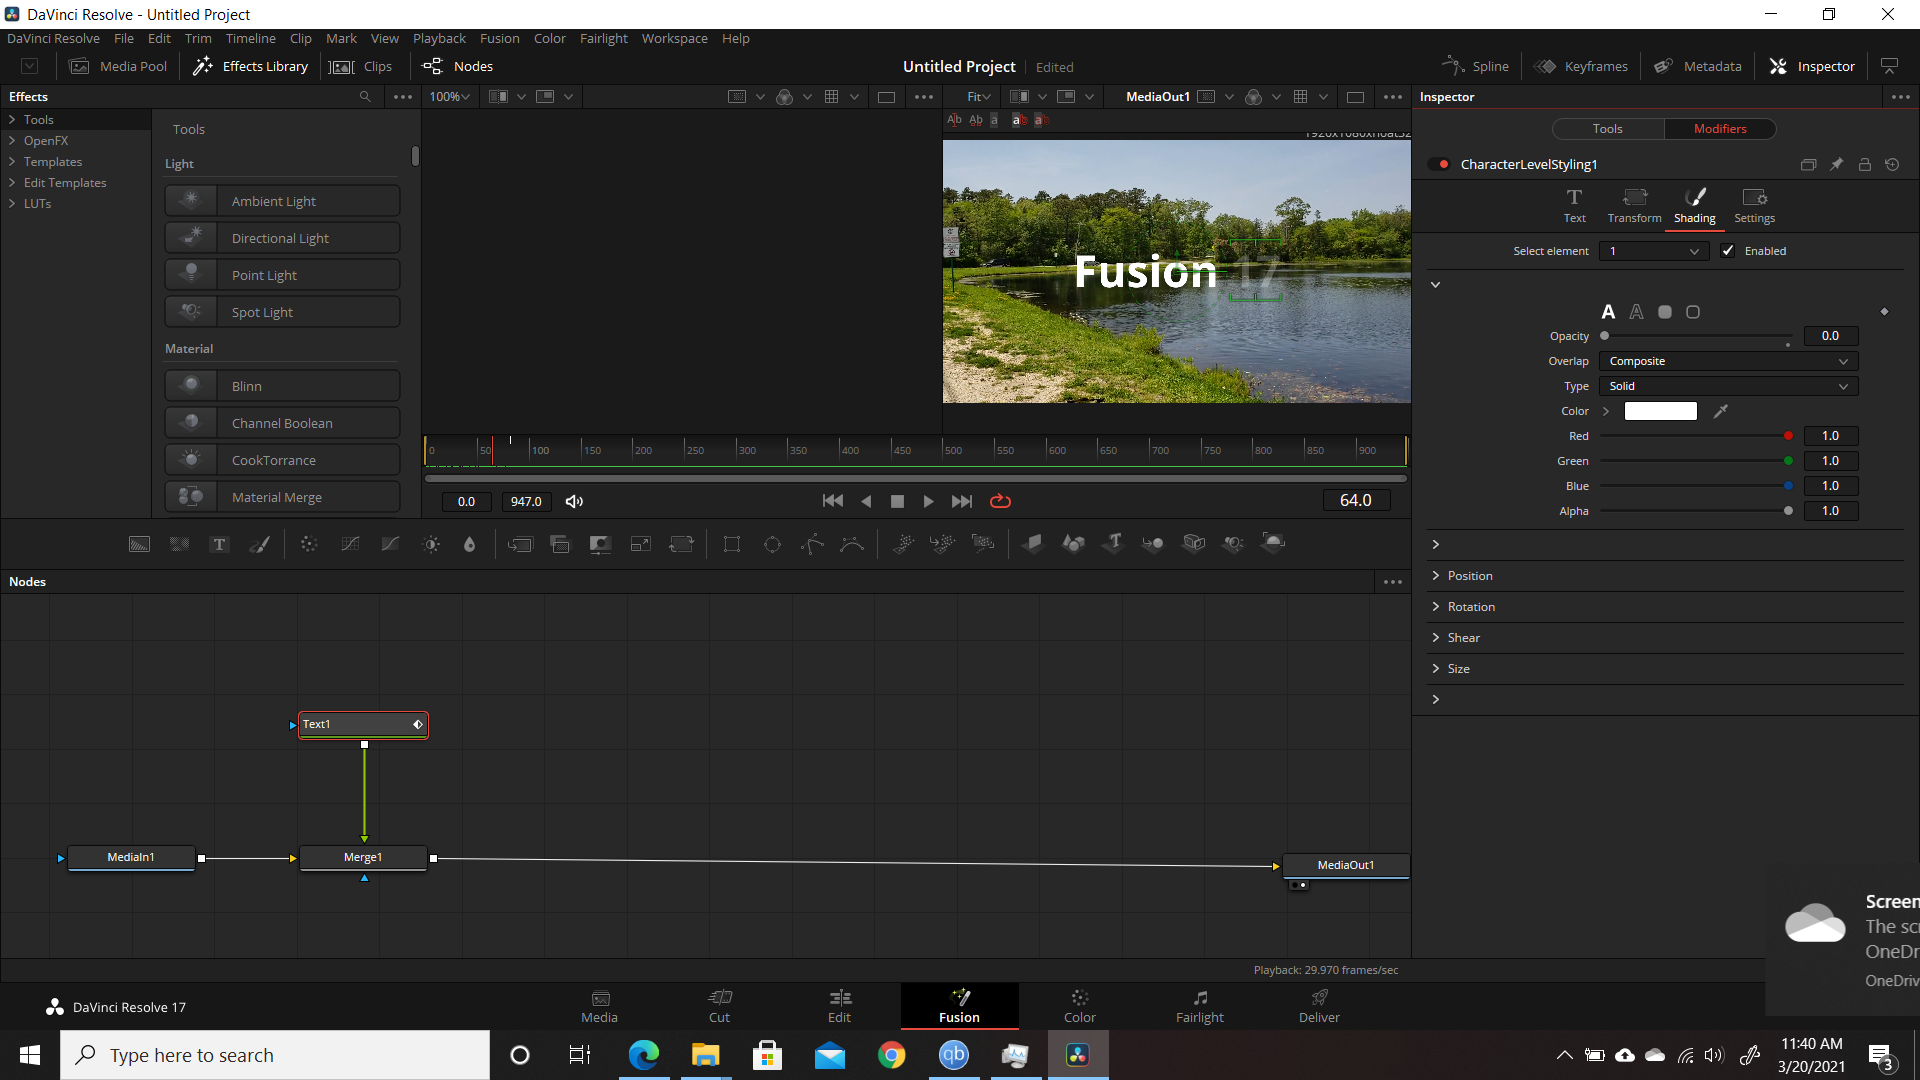Click the white Color swatch
Viewport: 1920px width, 1080px height.
coord(1660,411)
